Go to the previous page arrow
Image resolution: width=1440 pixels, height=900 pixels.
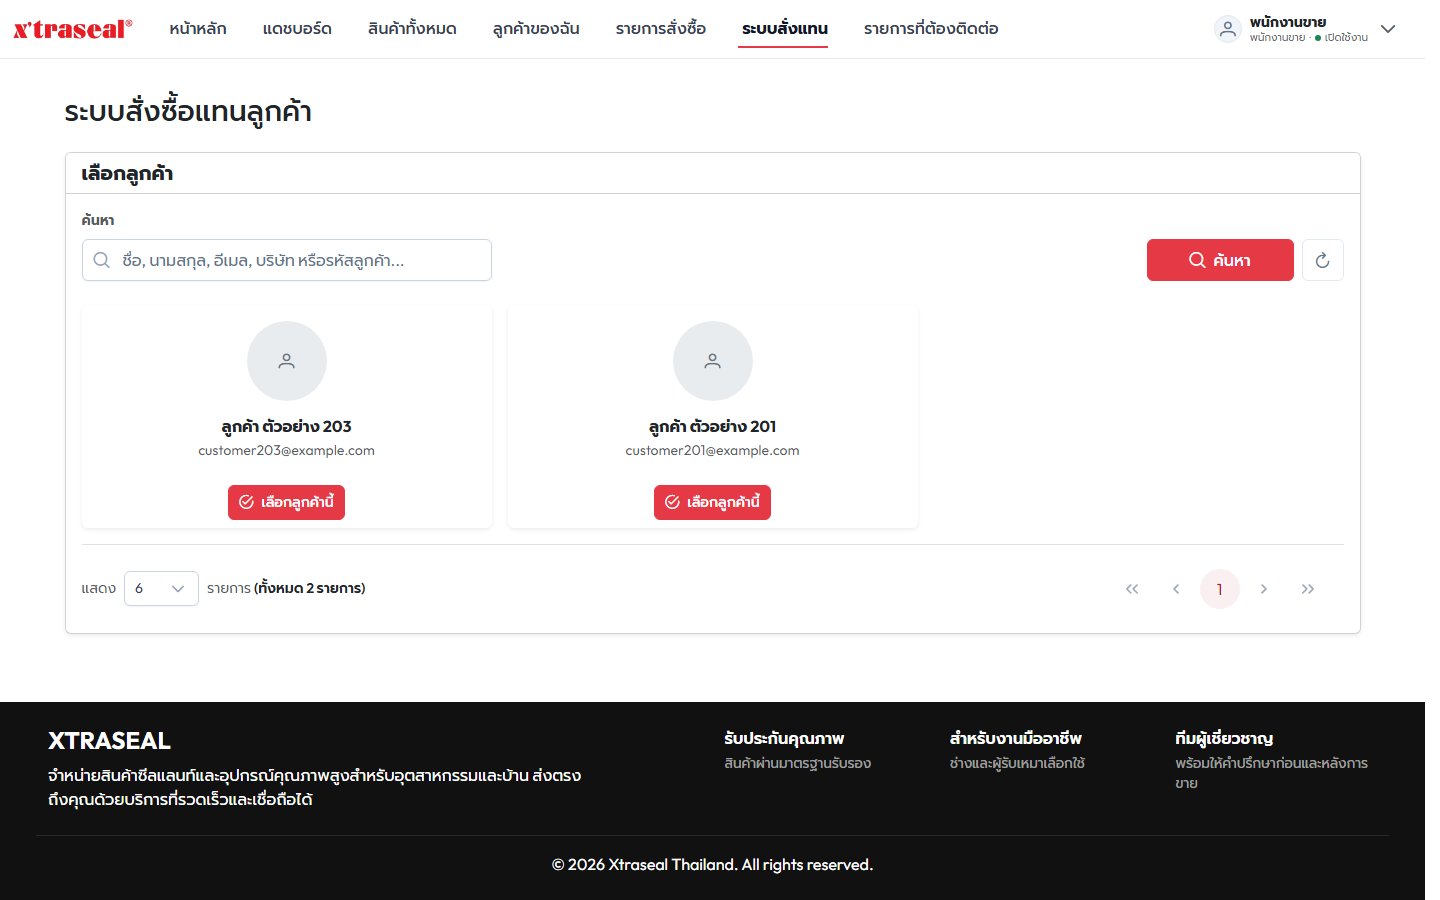point(1176,589)
